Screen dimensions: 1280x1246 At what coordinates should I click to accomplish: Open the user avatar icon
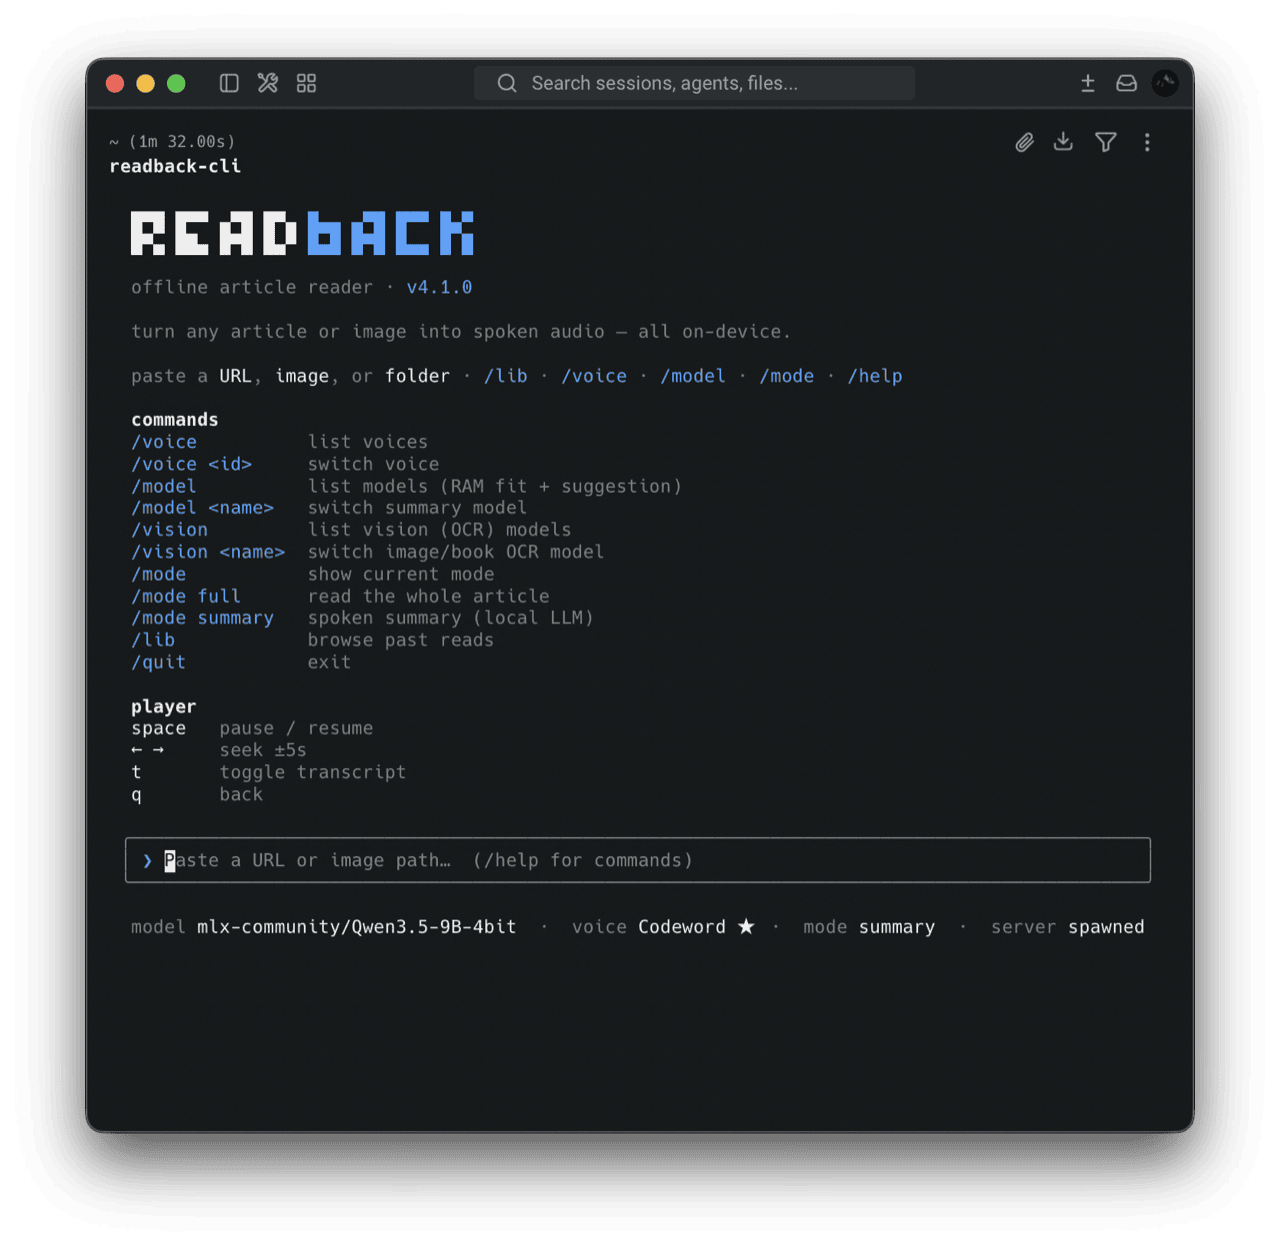[x=1165, y=83]
